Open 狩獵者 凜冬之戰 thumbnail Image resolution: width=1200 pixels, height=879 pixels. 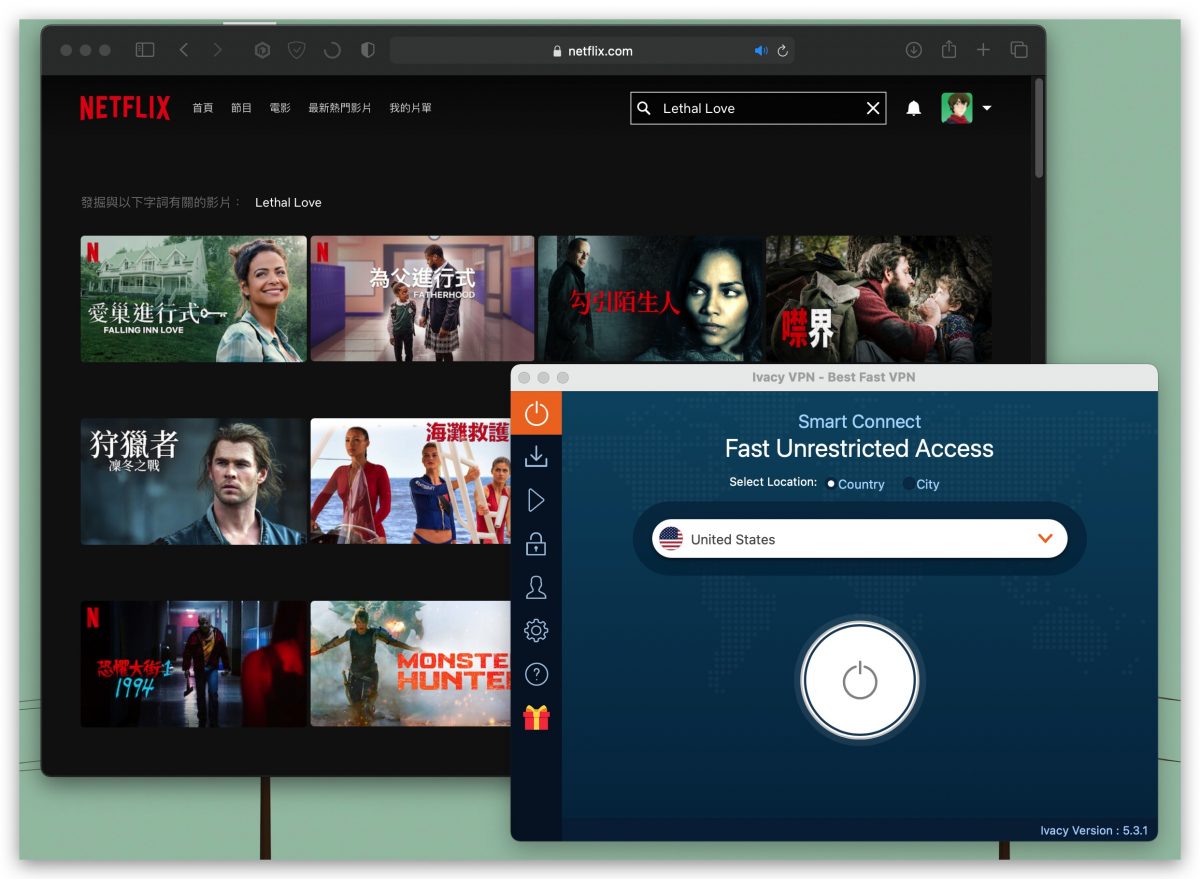[194, 481]
